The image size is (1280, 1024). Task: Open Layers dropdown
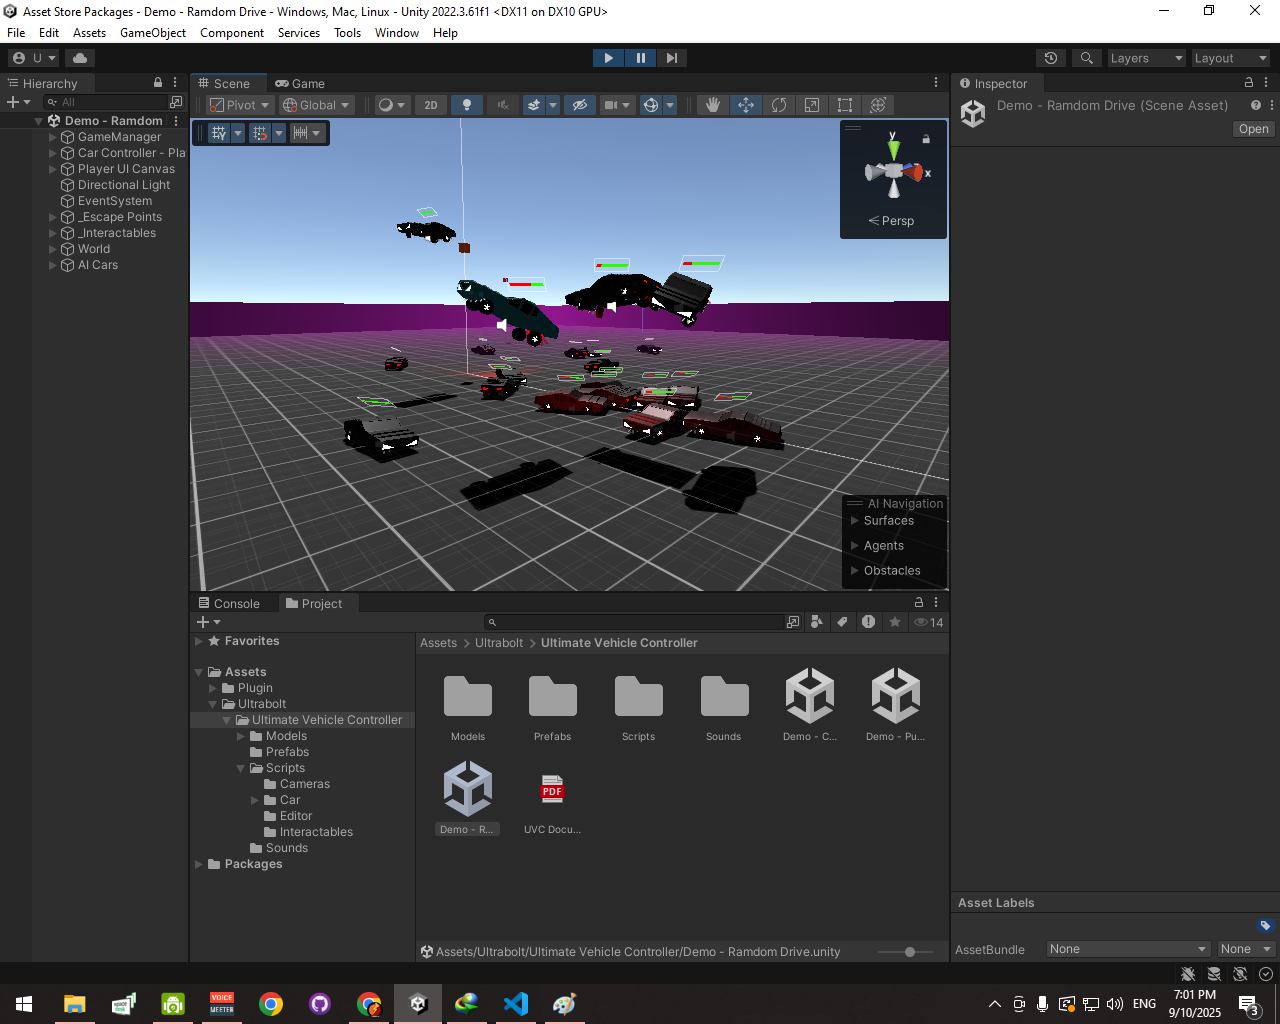1146,58
